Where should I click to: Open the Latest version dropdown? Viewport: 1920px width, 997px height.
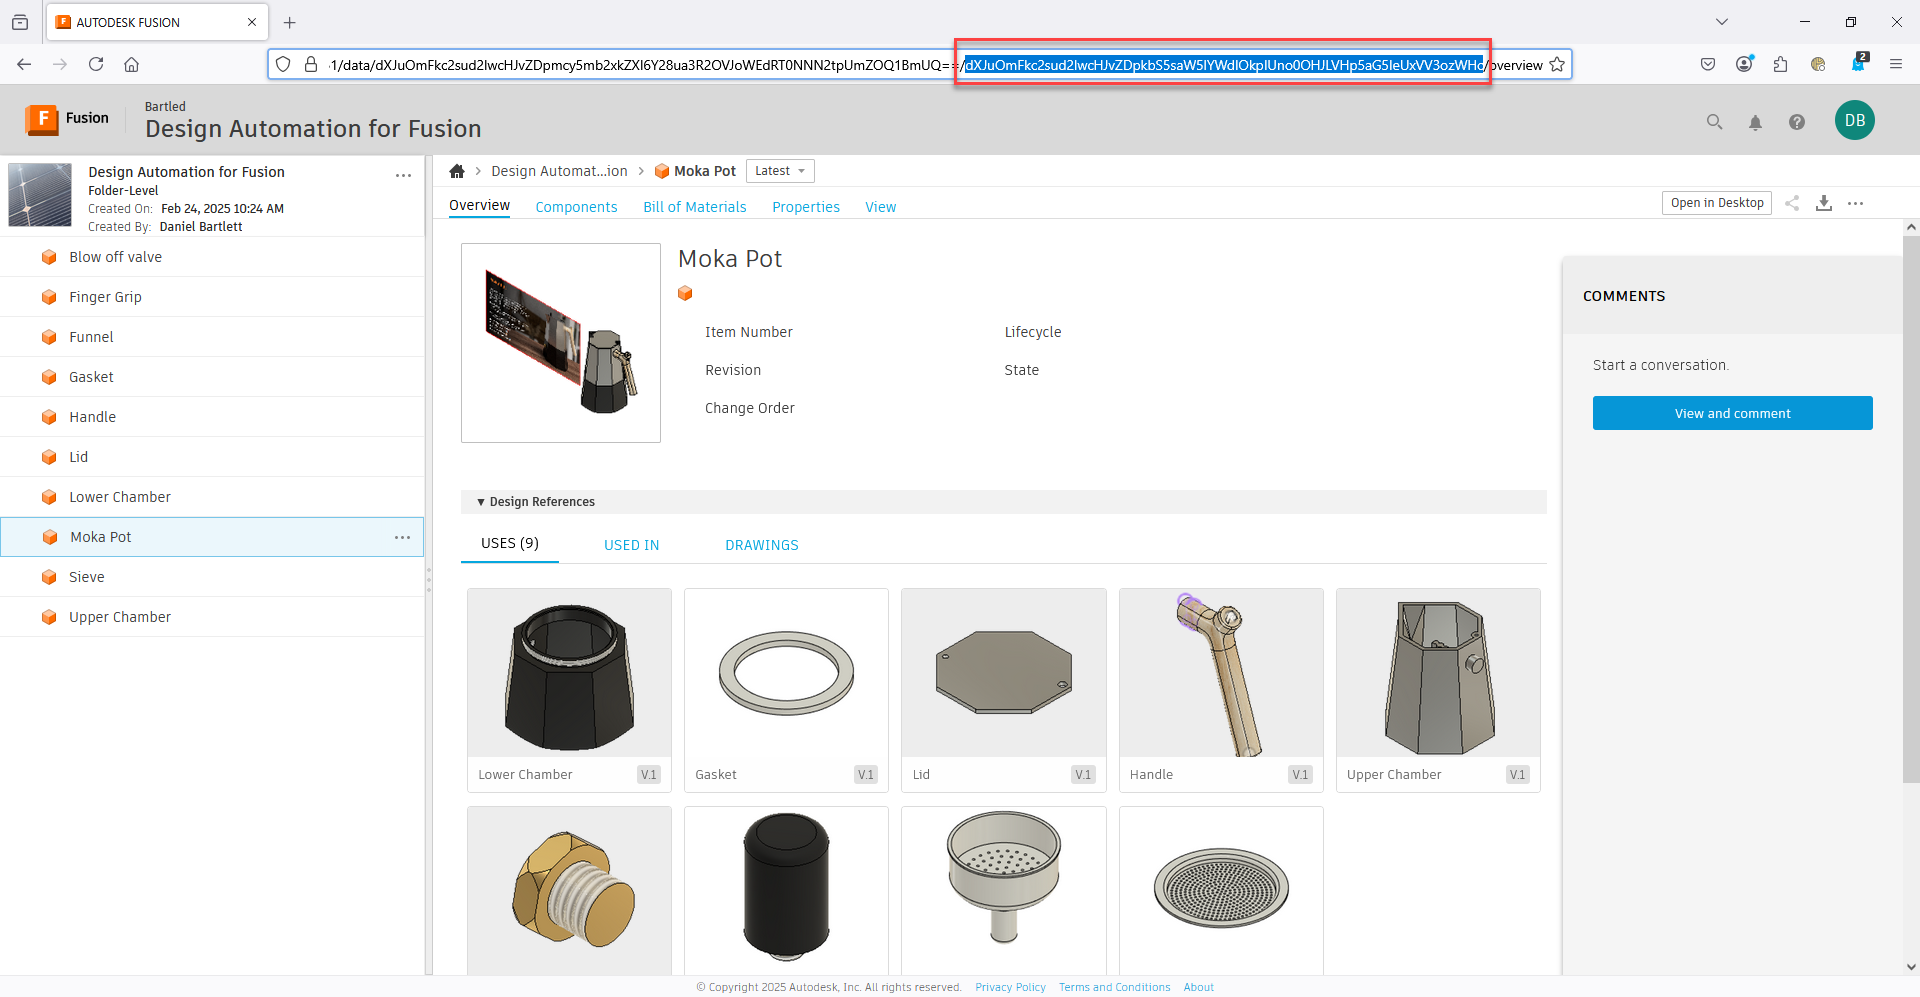780,171
